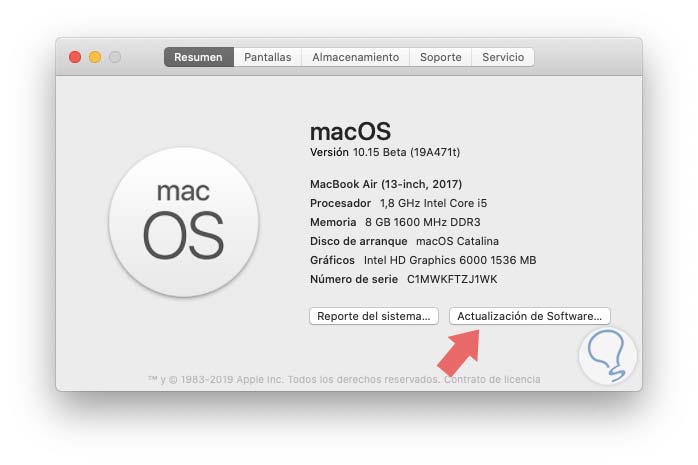Click the MacBook Air (13-inch, 2017) text
The image size is (698, 465).
pos(386,184)
